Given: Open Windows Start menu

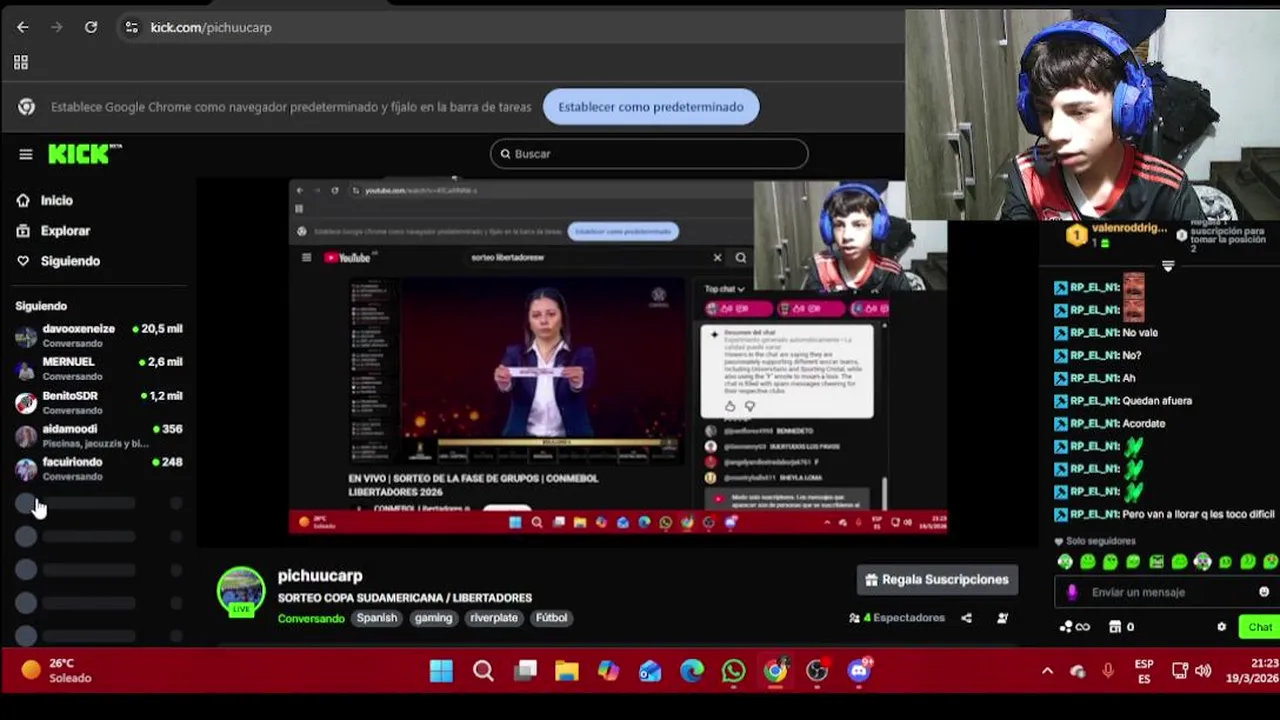Looking at the screenshot, I should tap(441, 671).
